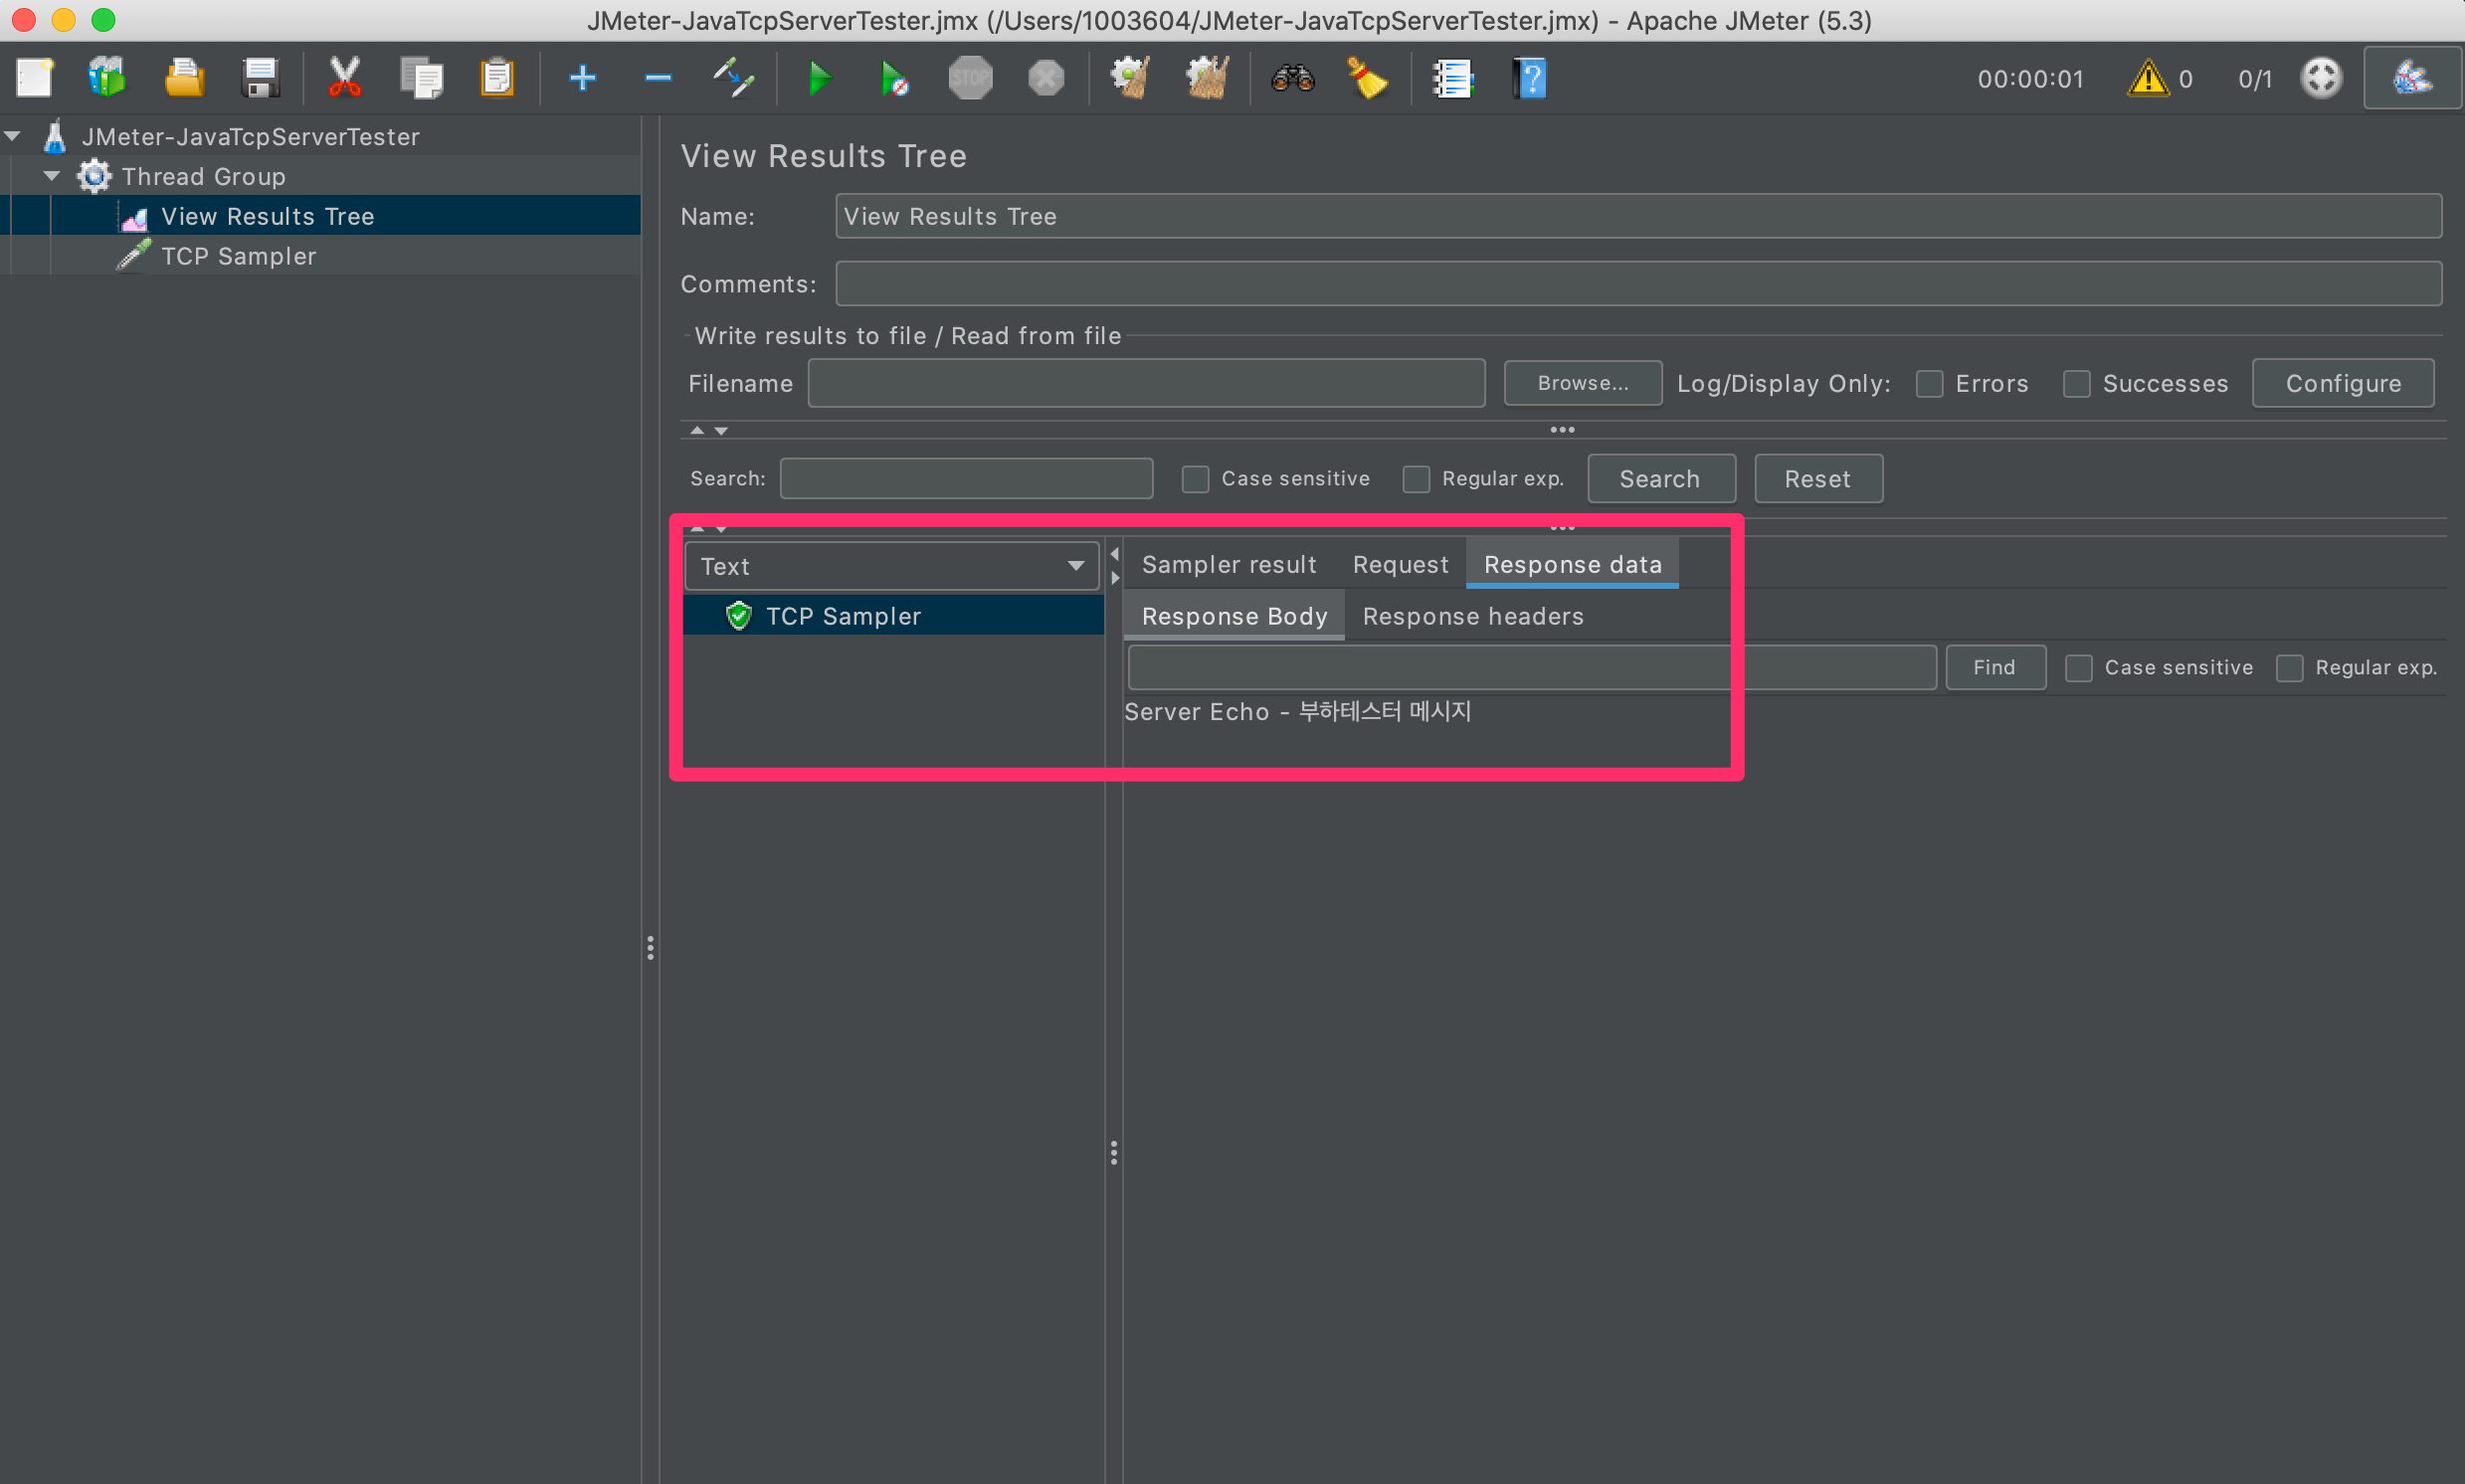Click green shield beside TCP Sampler result
Image resolution: width=2465 pixels, height=1484 pixels.
[x=738, y=615]
